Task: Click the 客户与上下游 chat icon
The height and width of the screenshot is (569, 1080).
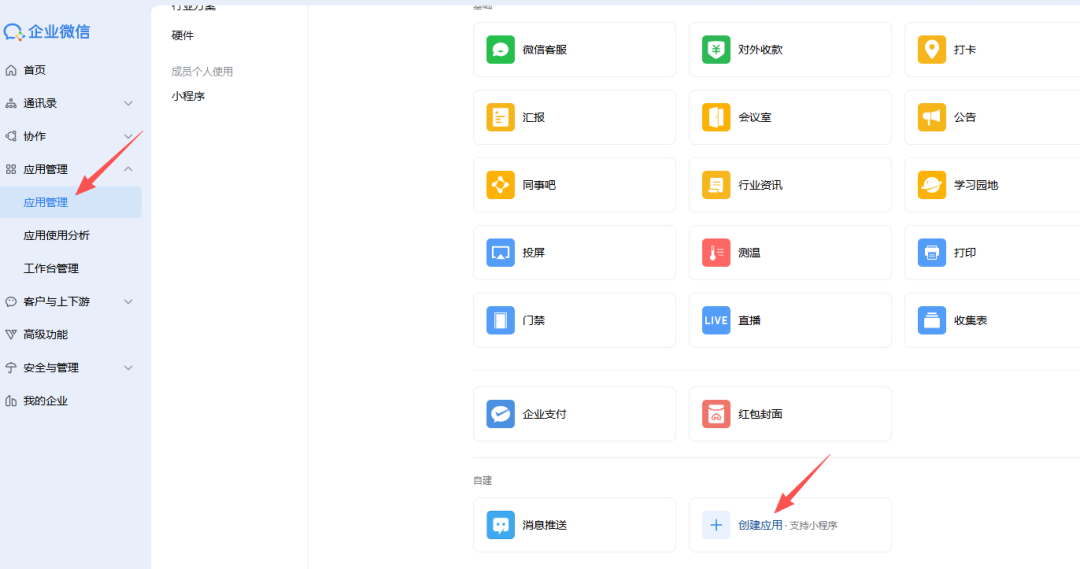Action: tap(11, 302)
